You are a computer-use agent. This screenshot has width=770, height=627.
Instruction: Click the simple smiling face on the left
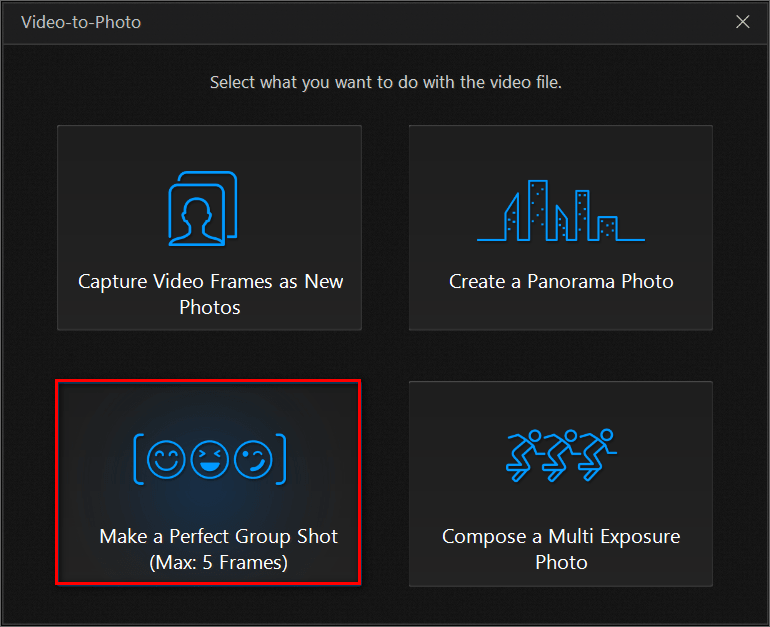166,460
